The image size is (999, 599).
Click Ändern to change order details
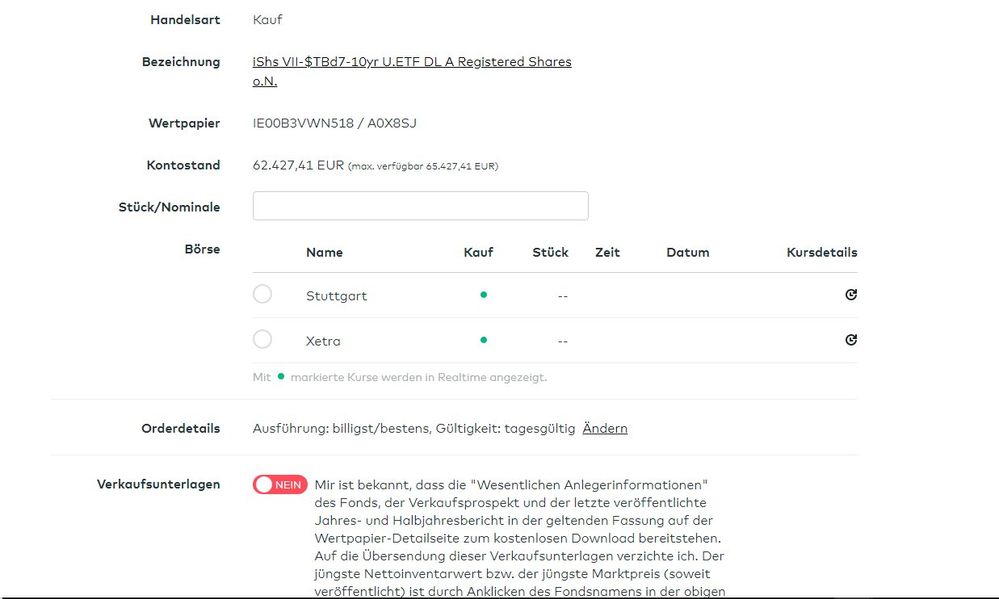[x=605, y=428]
